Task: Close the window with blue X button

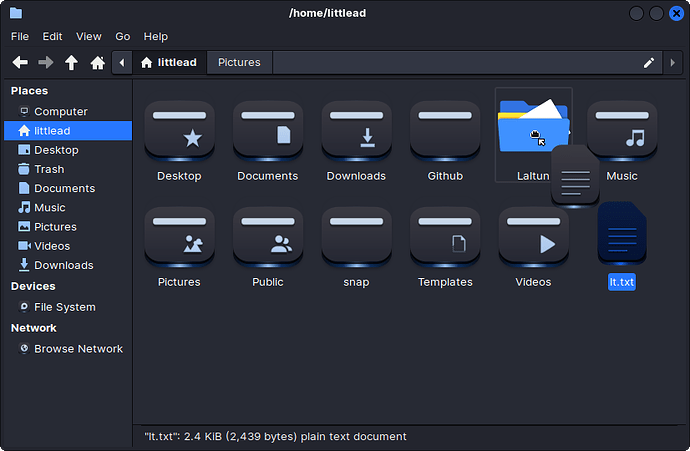Action: [676, 13]
